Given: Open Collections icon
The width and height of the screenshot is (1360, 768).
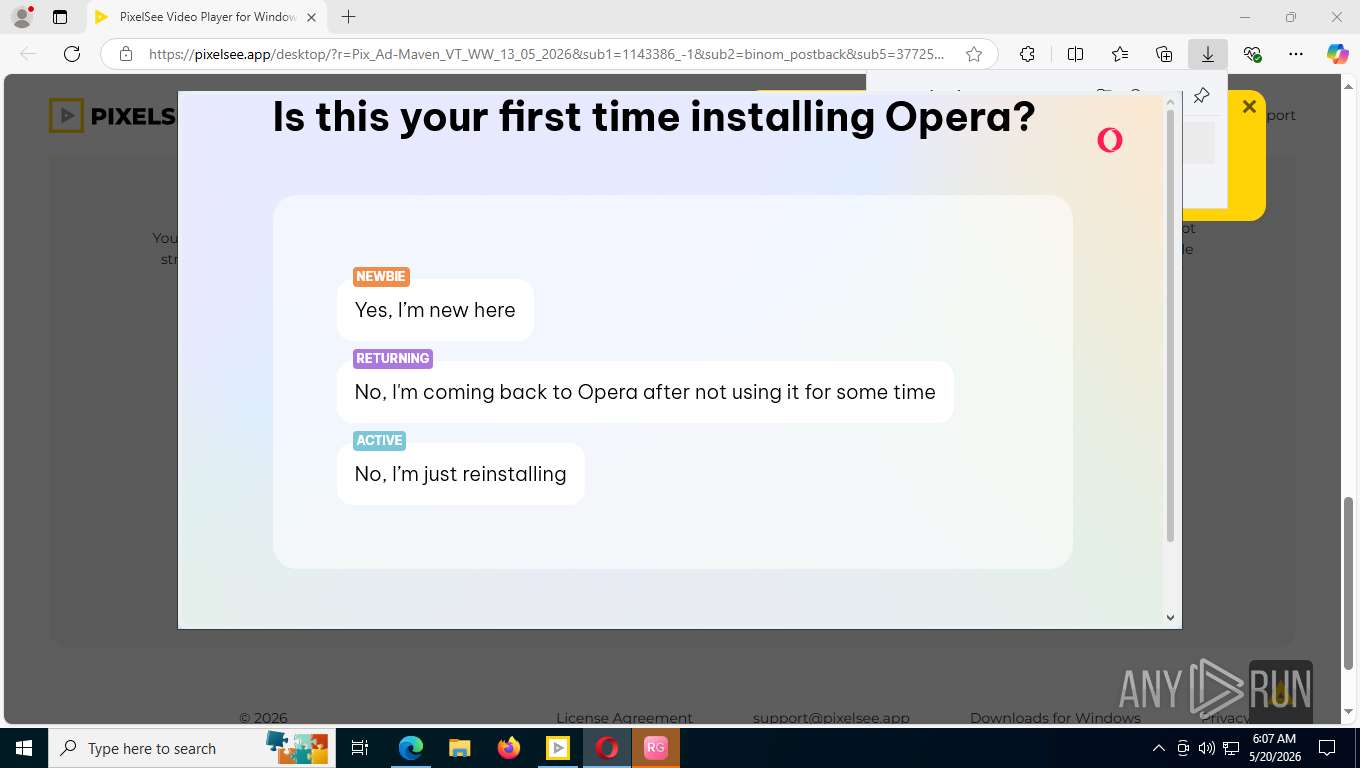Looking at the screenshot, I should [x=1164, y=54].
